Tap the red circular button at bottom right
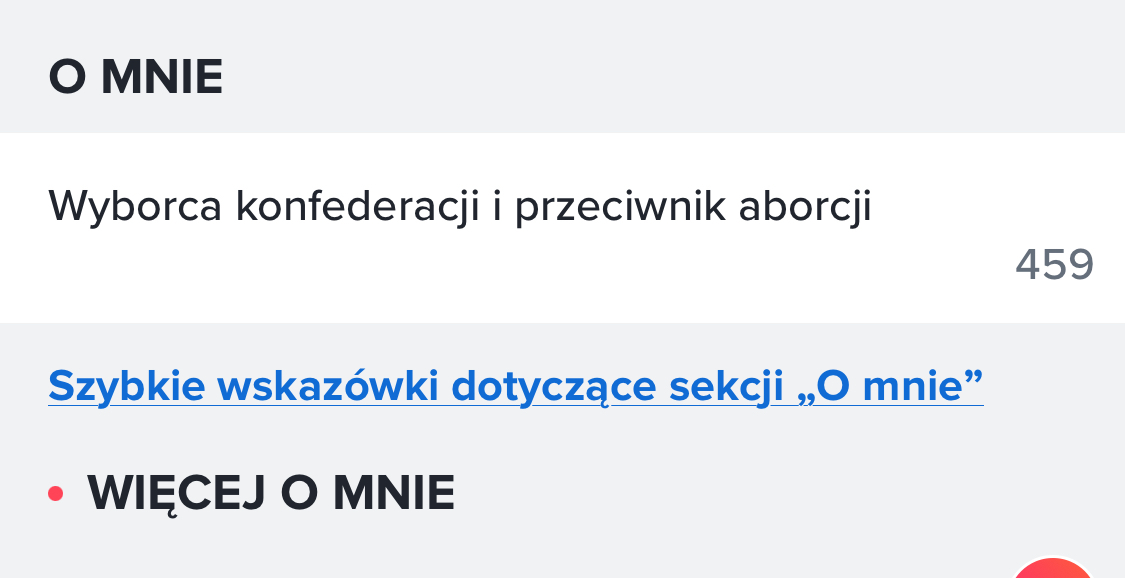 click(x=1053, y=570)
